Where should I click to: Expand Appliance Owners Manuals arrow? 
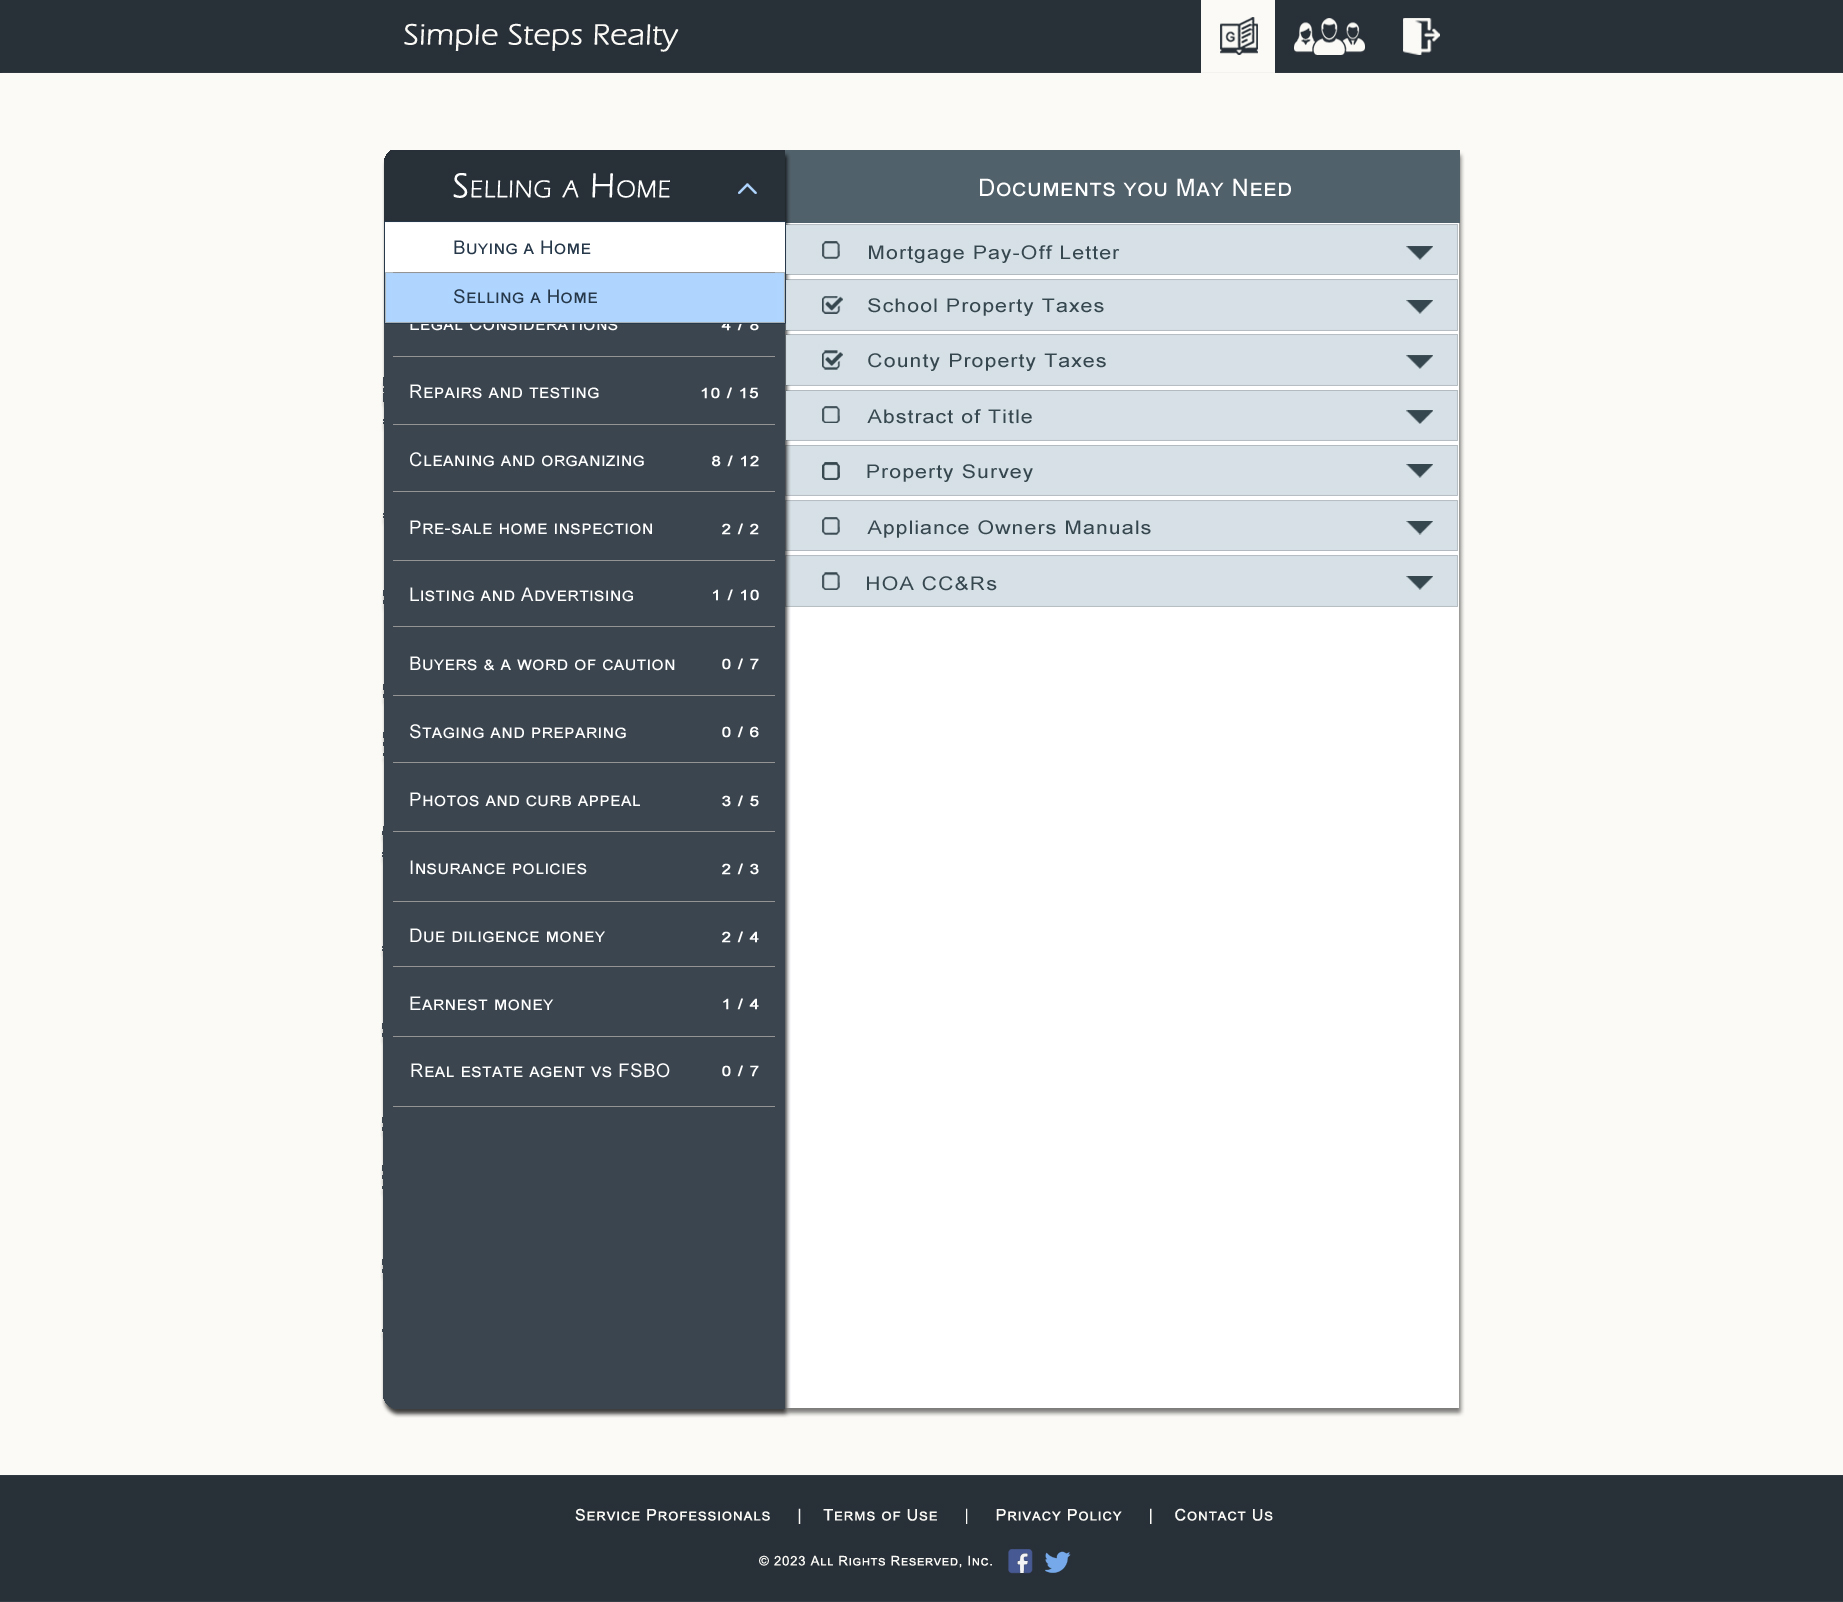pos(1419,527)
